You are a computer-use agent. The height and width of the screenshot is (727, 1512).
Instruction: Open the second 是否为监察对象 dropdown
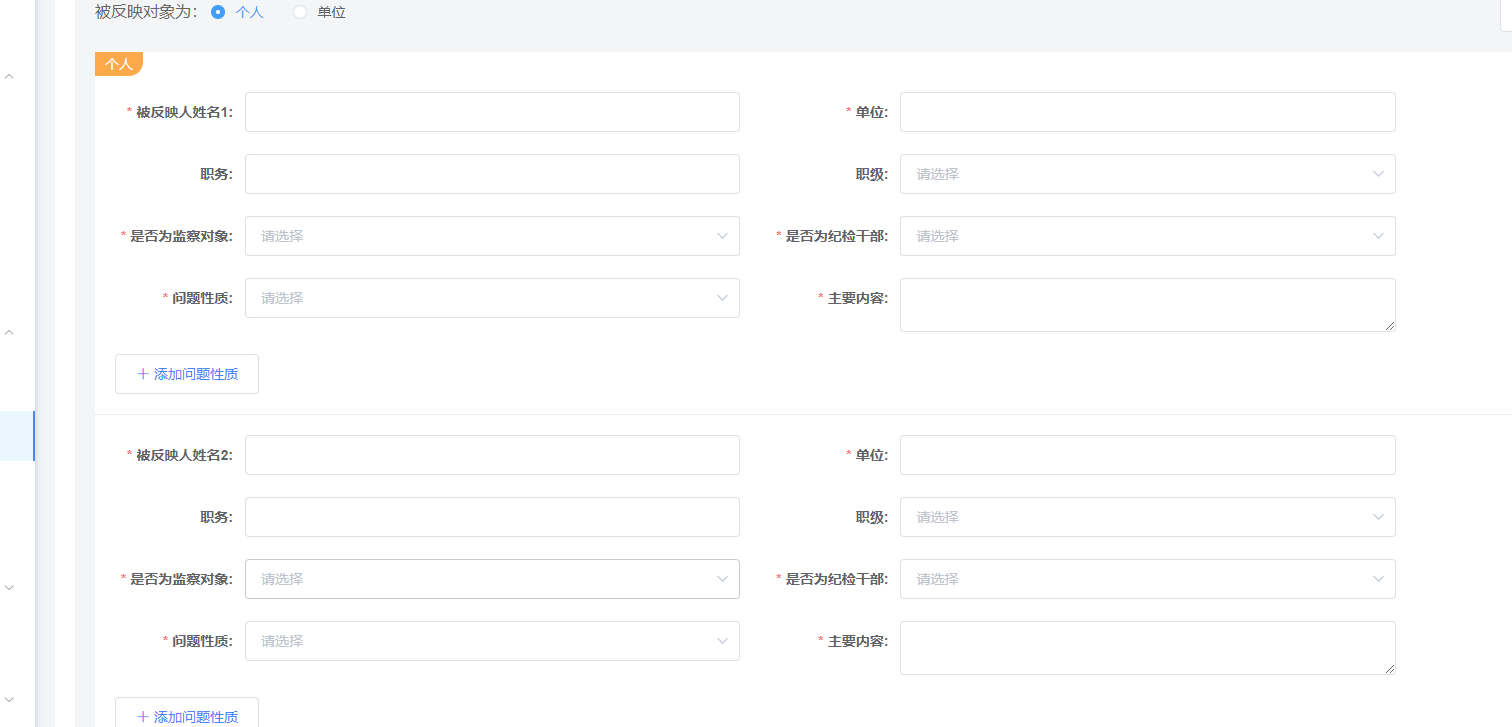[x=492, y=579]
